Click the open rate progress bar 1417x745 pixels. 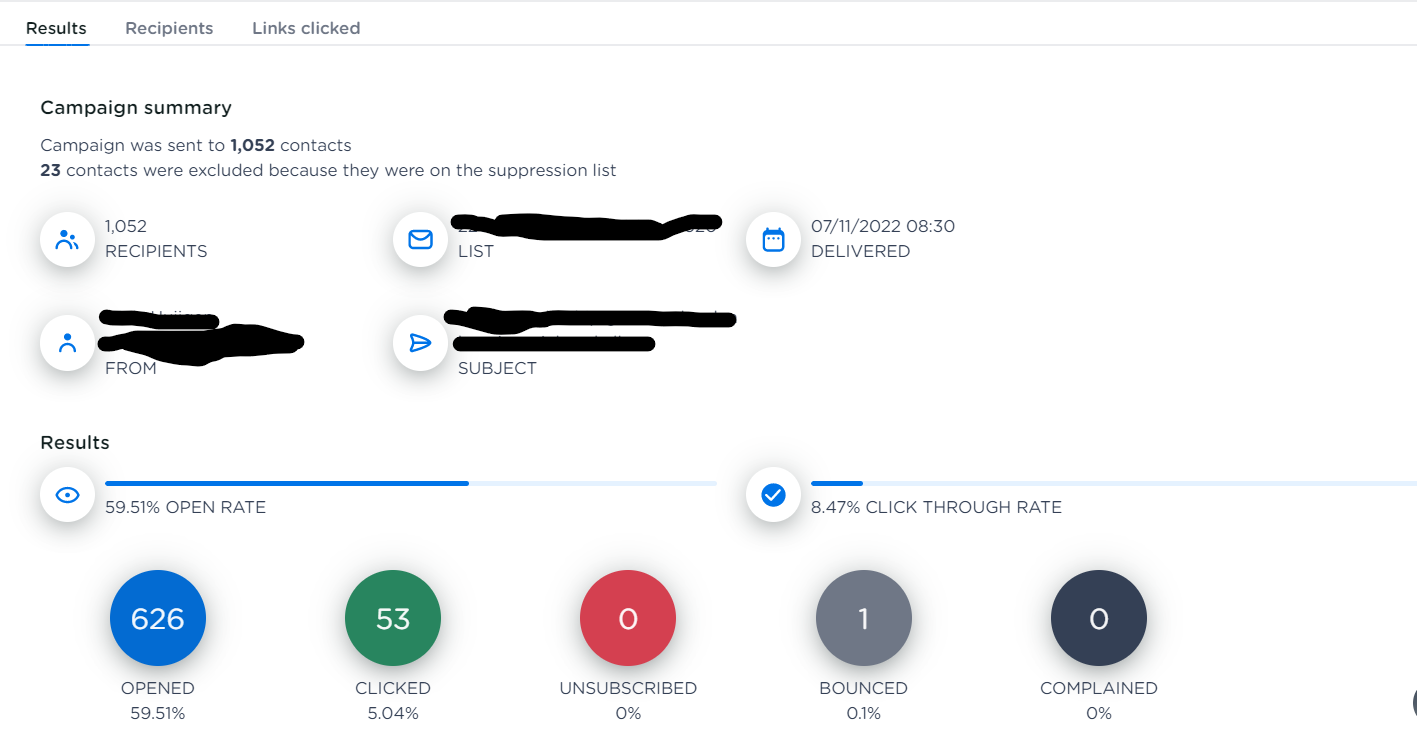point(410,483)
